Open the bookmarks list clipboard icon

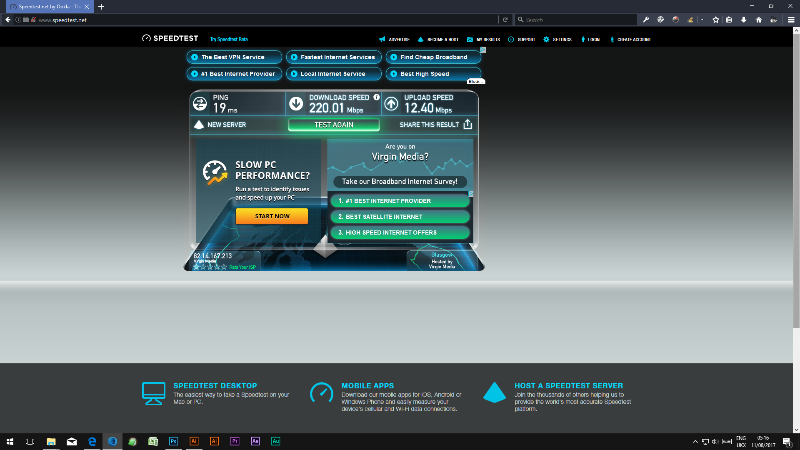729,20
